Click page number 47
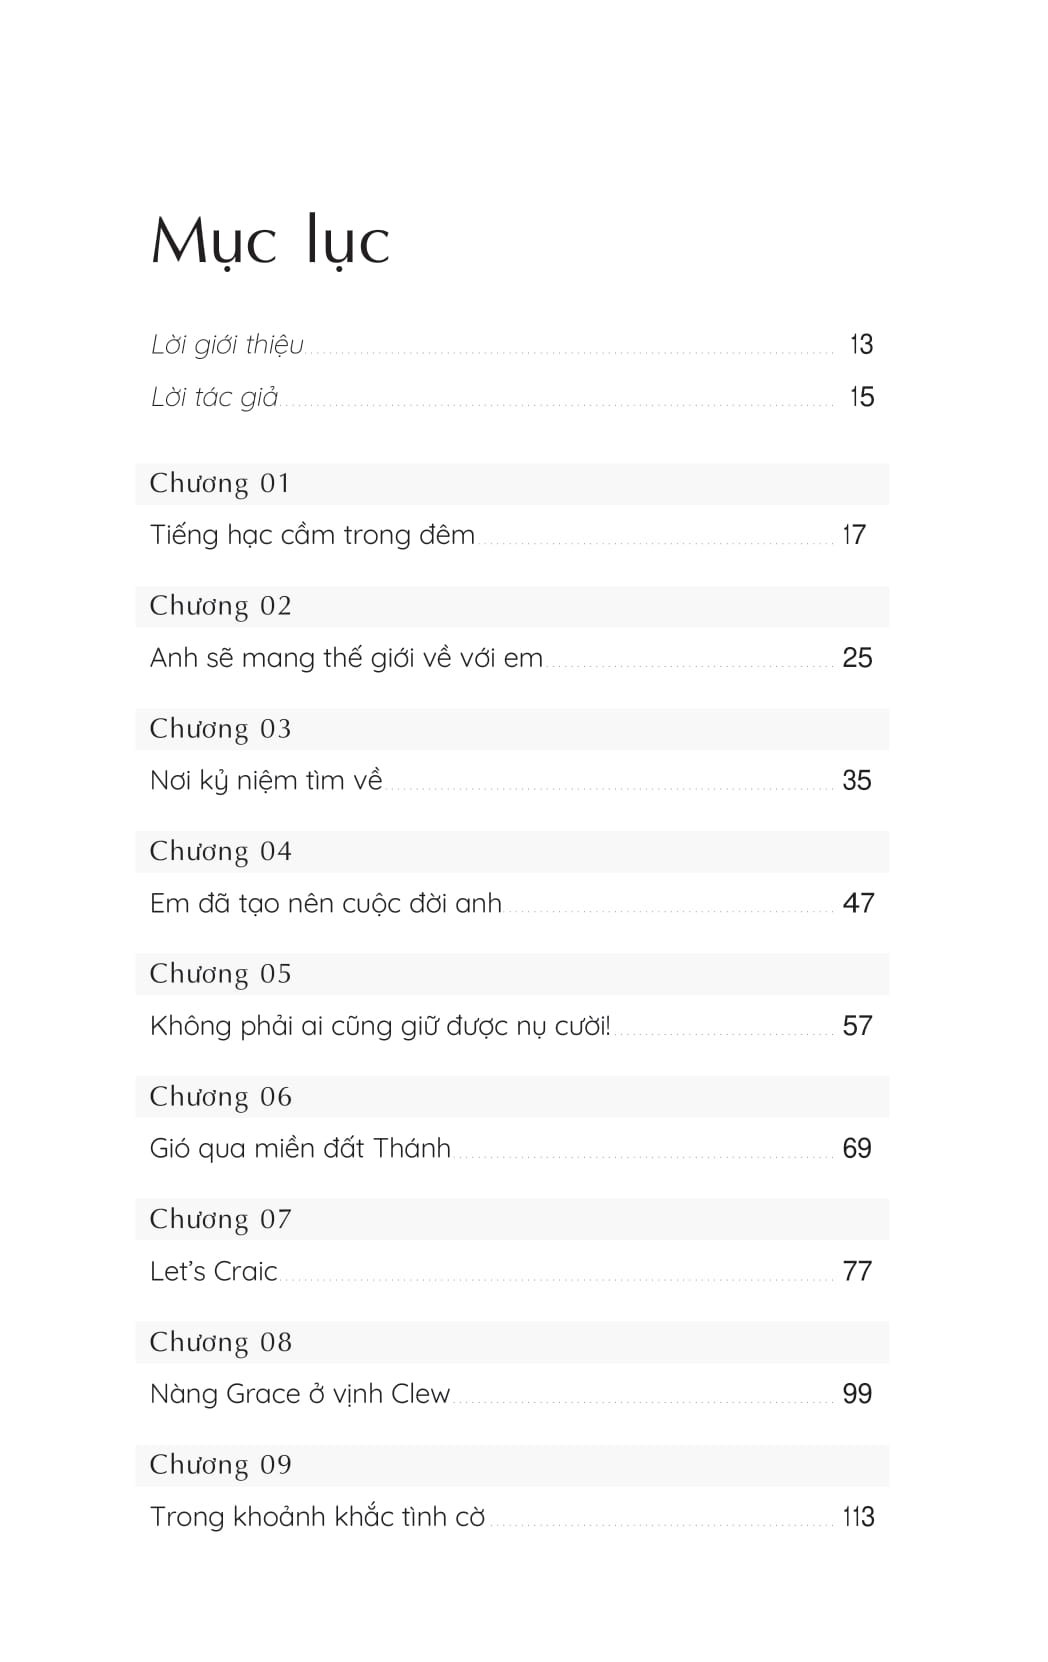Viewport: 1048px width, 1662px height. [858, 904]
